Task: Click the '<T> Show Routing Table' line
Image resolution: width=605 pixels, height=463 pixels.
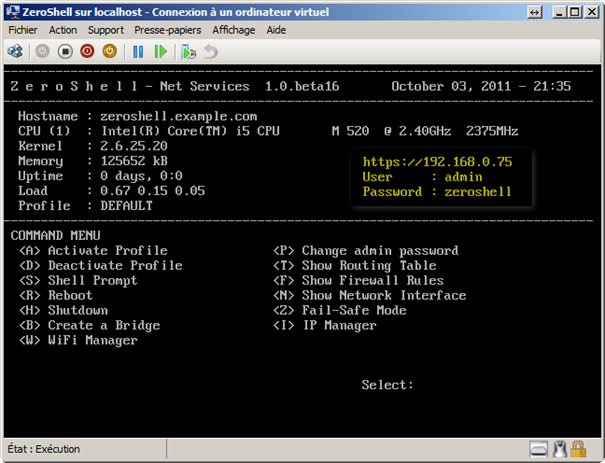Action: coord(355,265)
